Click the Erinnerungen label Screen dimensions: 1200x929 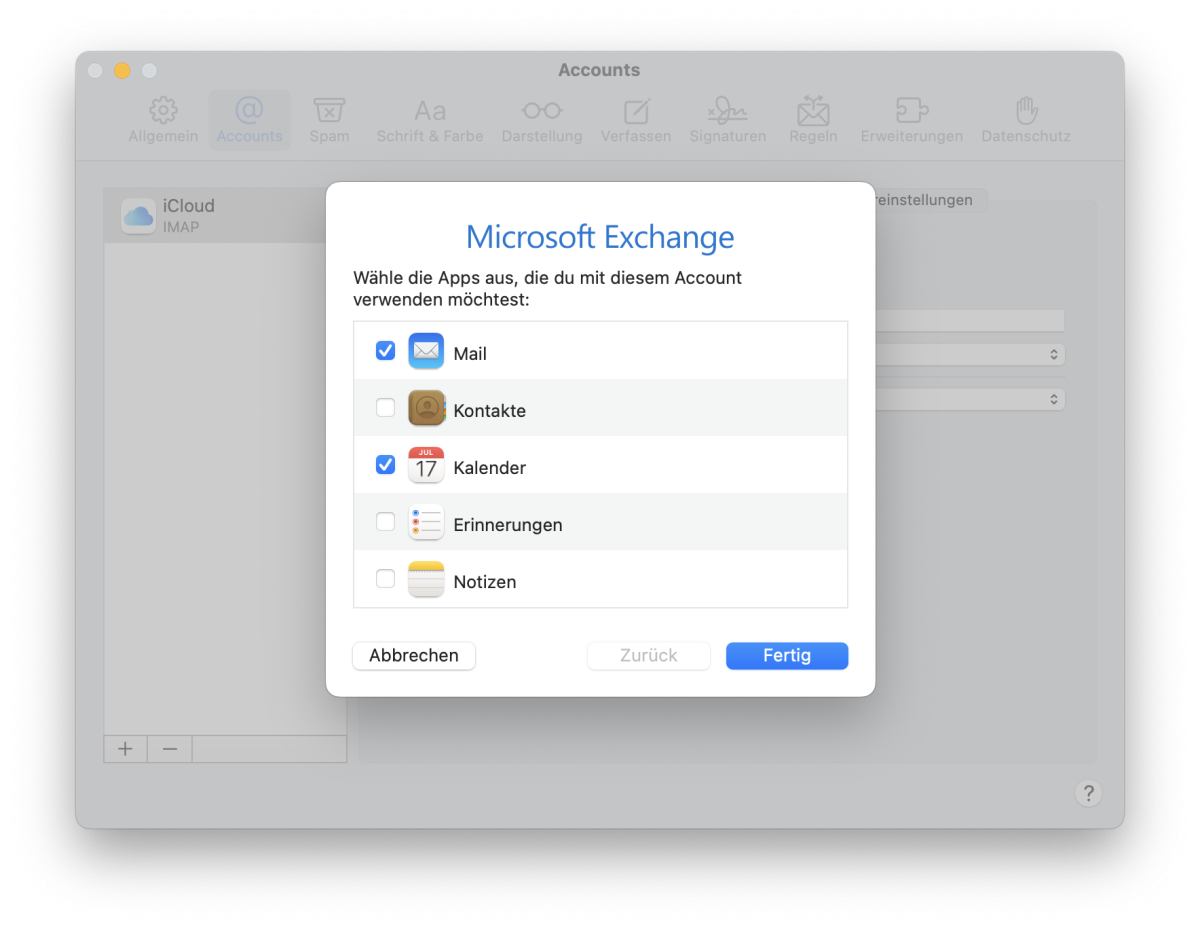click(x=508, y=525)
